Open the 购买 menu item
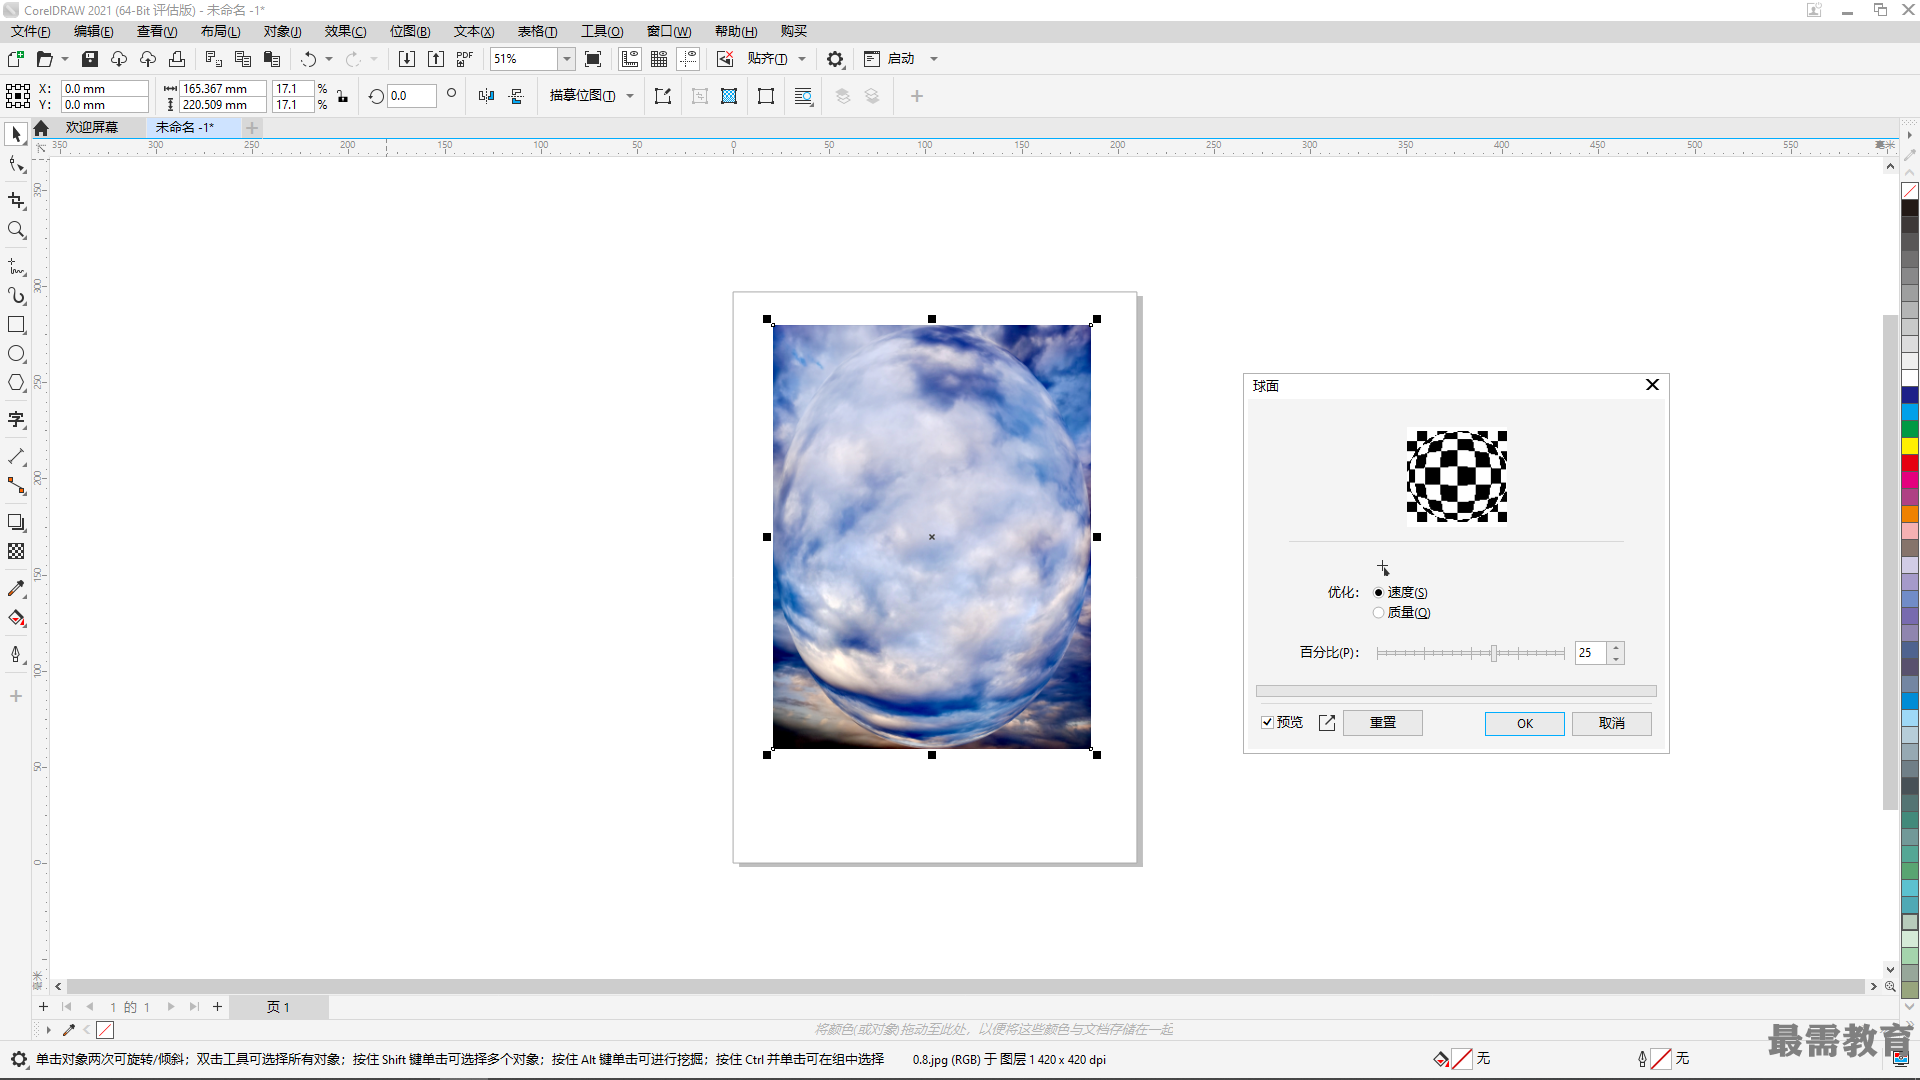The image size is (1920, 1080). click(x=794, y=31)
